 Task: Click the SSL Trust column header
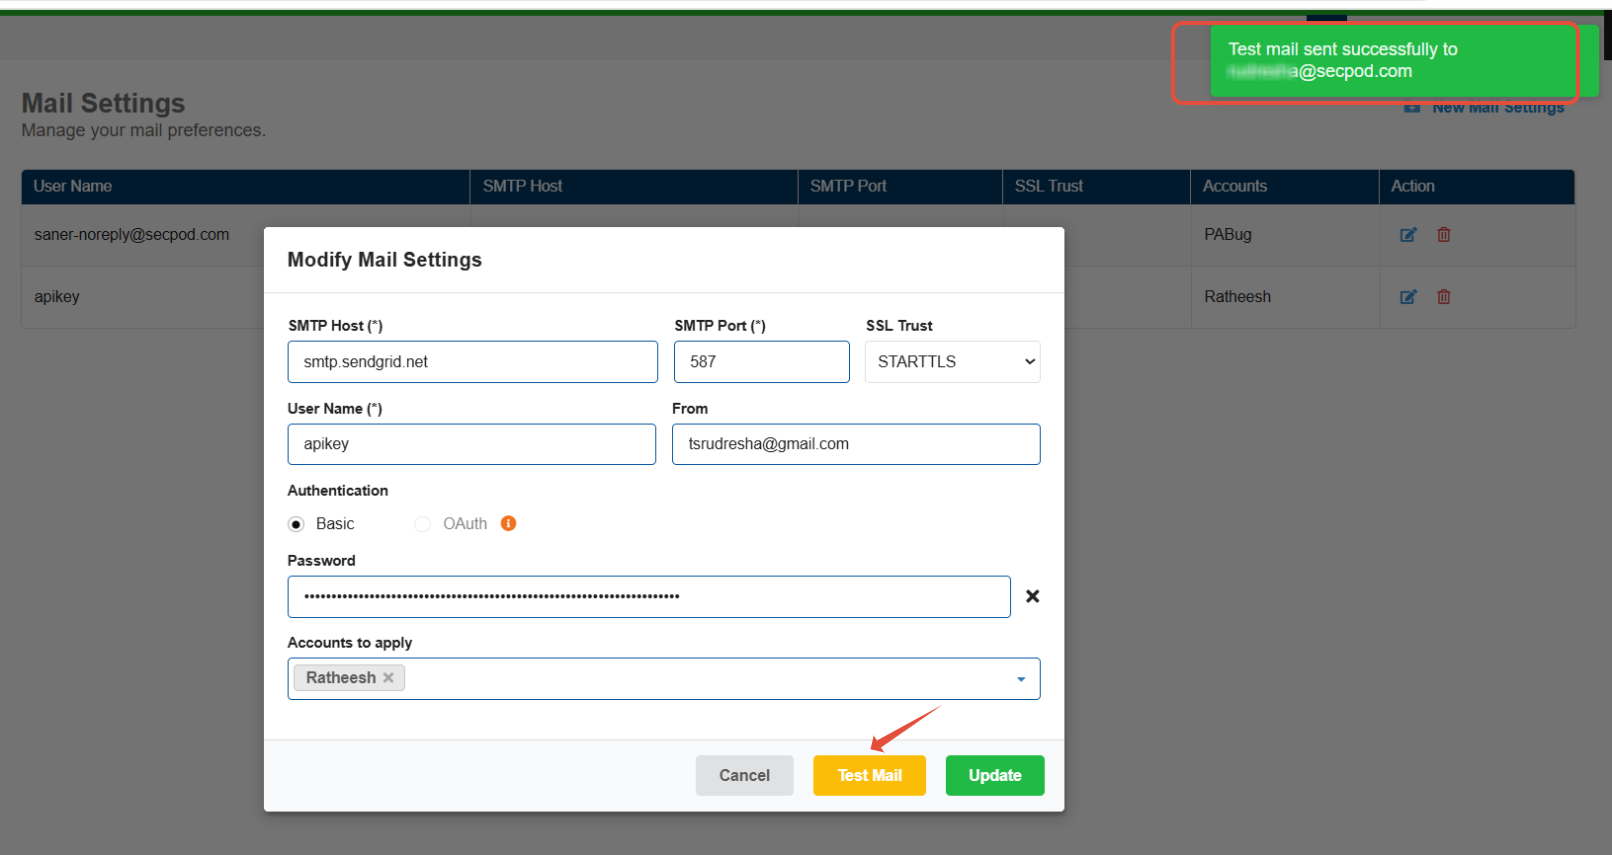pos(1096,187)
